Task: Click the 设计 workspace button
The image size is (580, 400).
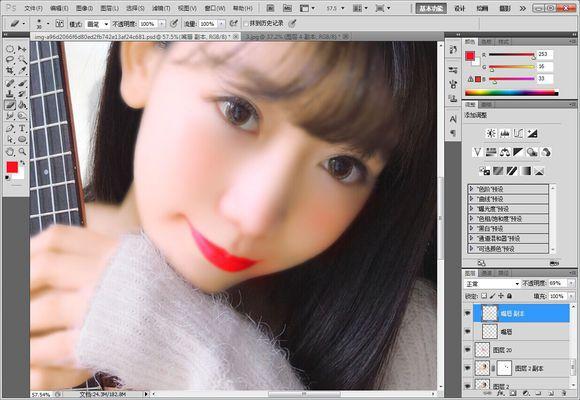Action: pyautogui.click(x=459, y=8)
